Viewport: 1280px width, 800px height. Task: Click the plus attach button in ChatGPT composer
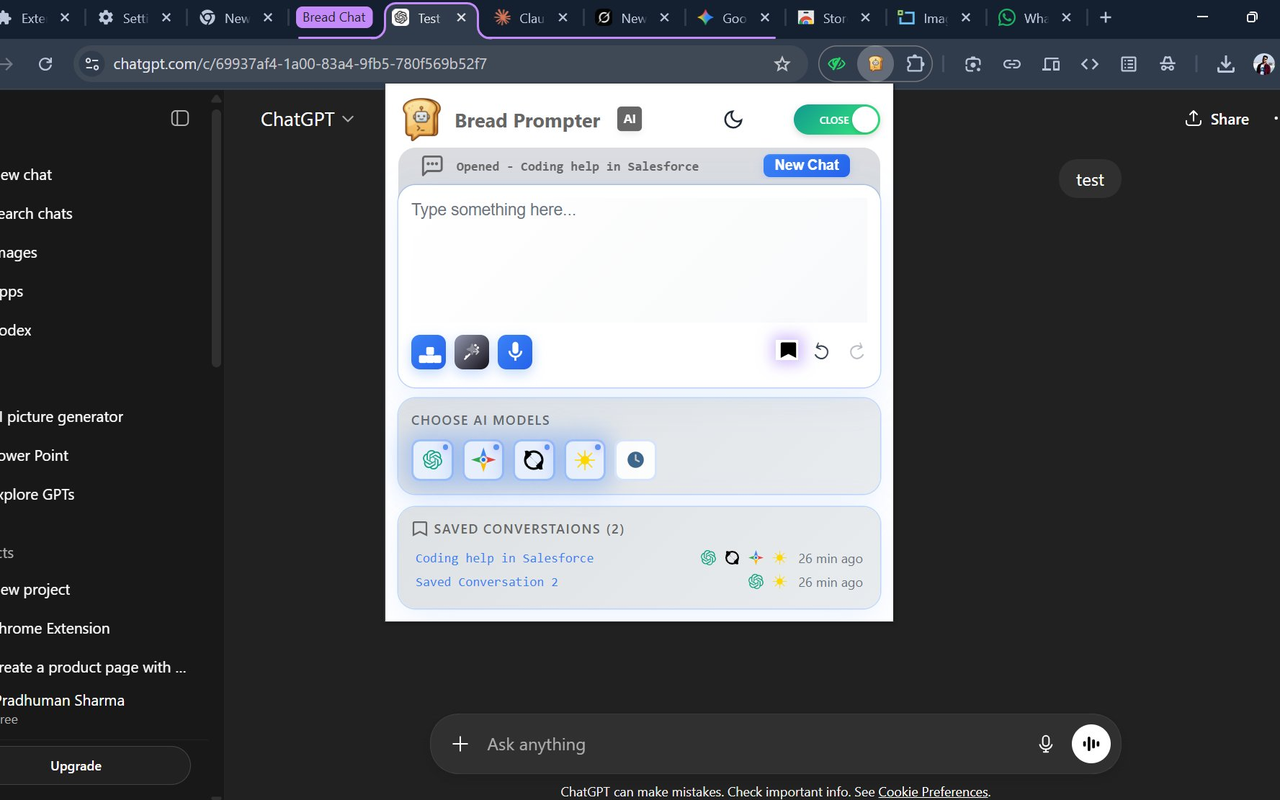(460, 744)
